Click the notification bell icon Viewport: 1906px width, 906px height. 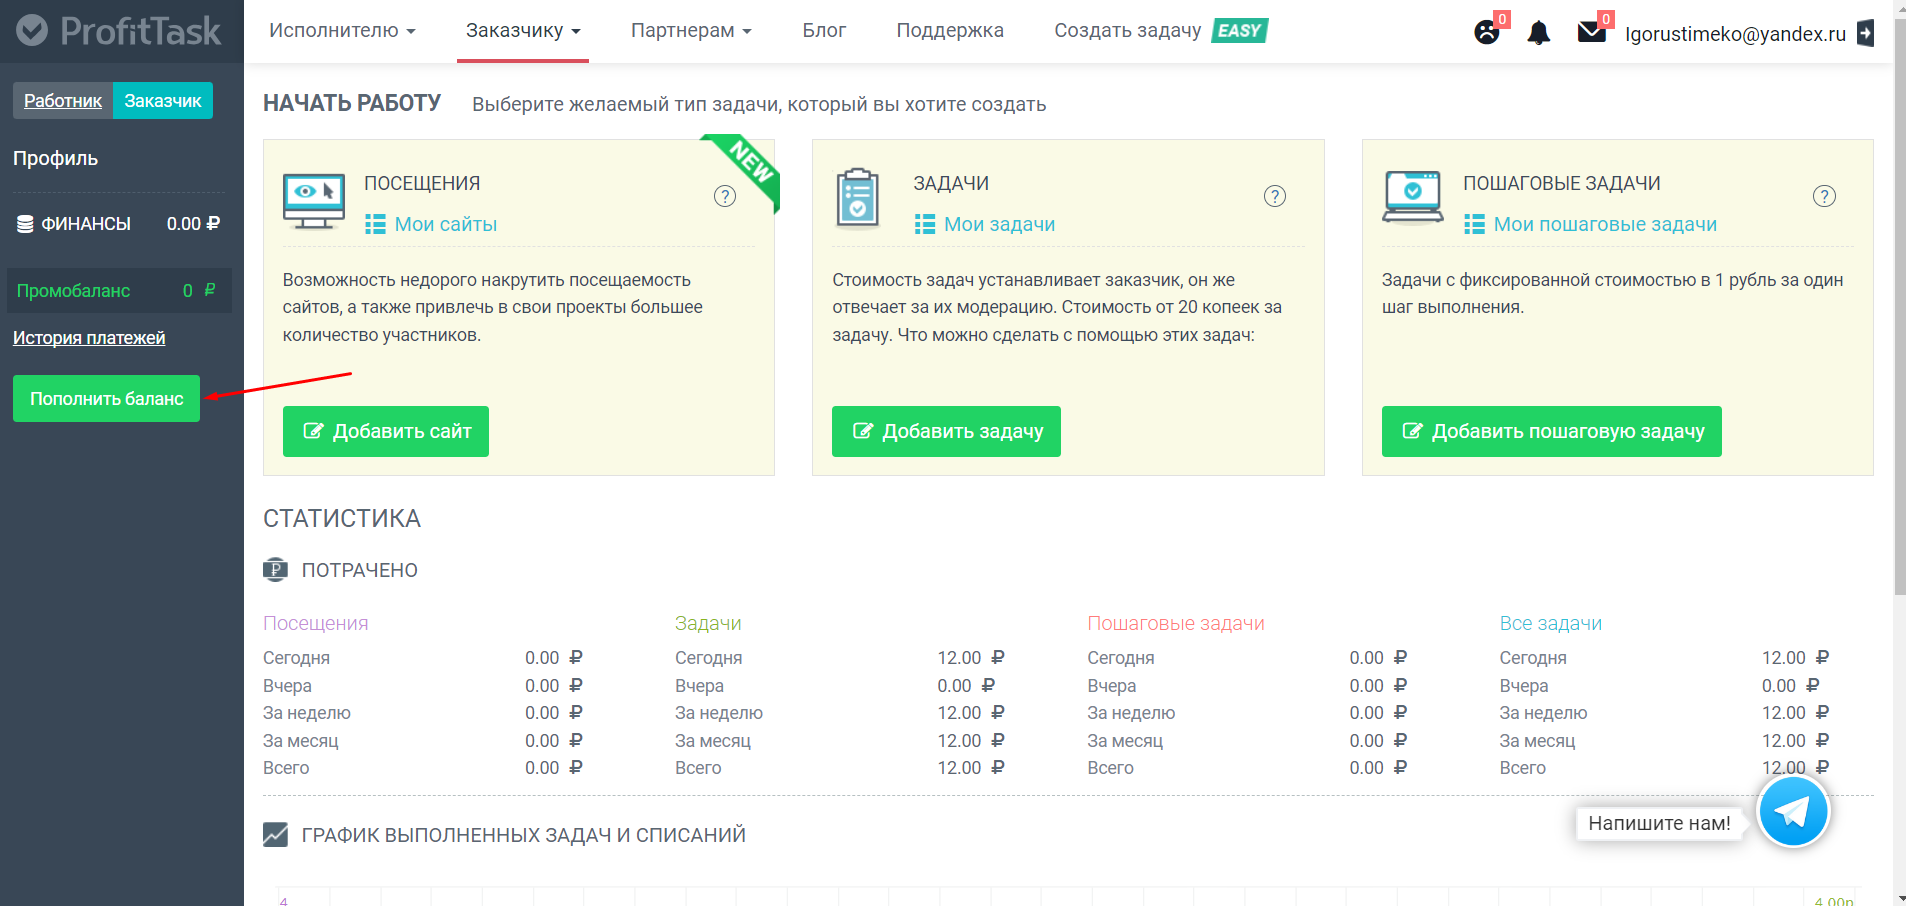[x=1538, y=33]
